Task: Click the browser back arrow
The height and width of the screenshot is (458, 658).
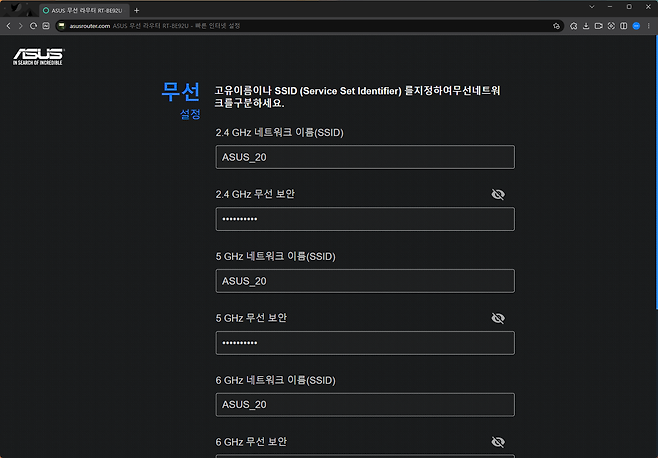Action: point(8,25)
